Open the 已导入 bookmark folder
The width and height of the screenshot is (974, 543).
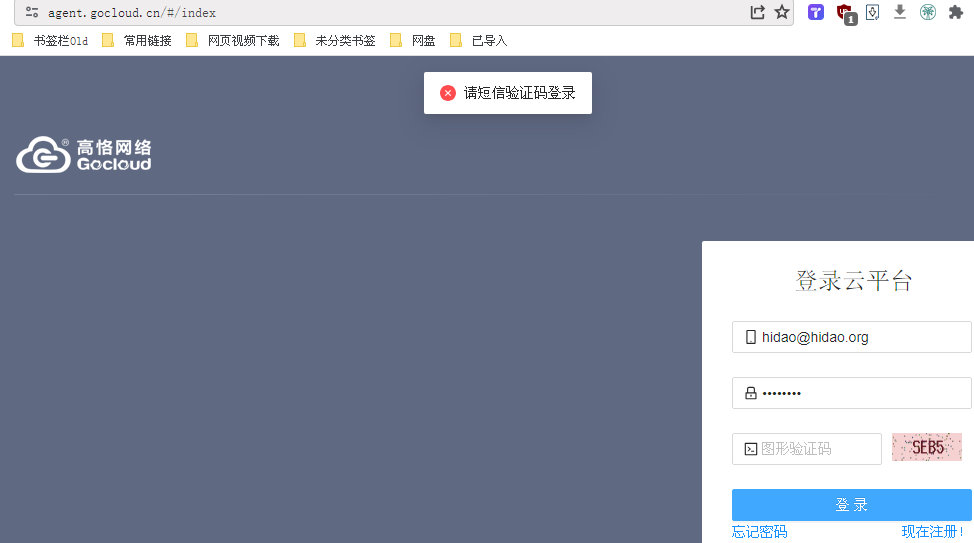click(478, 41)
